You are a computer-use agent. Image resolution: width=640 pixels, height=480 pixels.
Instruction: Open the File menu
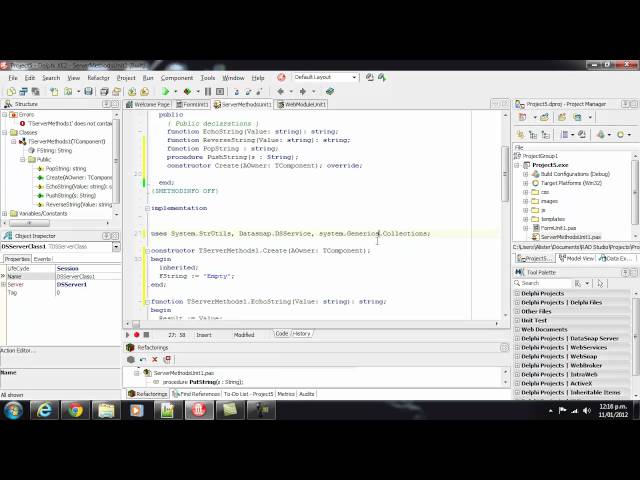(13, 78)
